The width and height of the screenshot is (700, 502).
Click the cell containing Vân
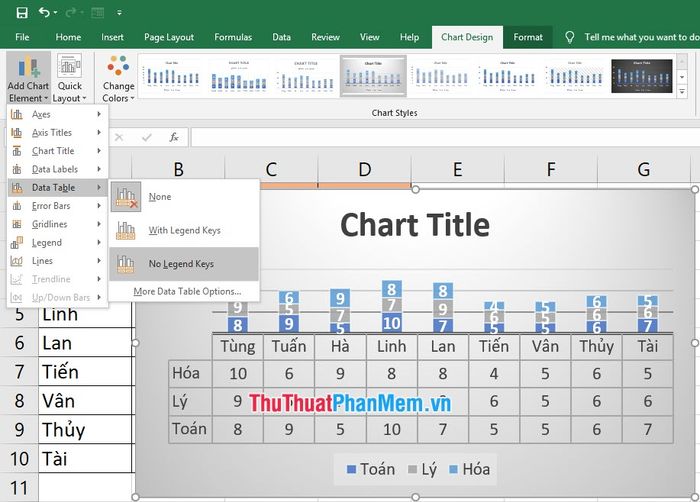coord(86,401)
